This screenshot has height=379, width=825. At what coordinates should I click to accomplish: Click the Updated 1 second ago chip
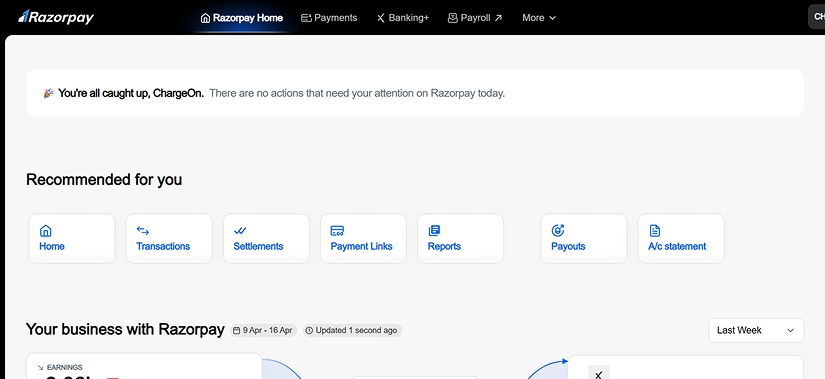(352, 331)
